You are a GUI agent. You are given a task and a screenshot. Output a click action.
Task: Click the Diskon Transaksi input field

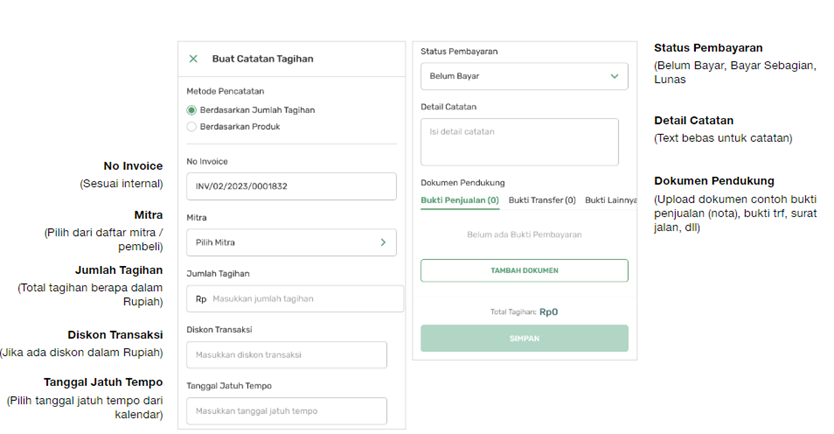286,355
